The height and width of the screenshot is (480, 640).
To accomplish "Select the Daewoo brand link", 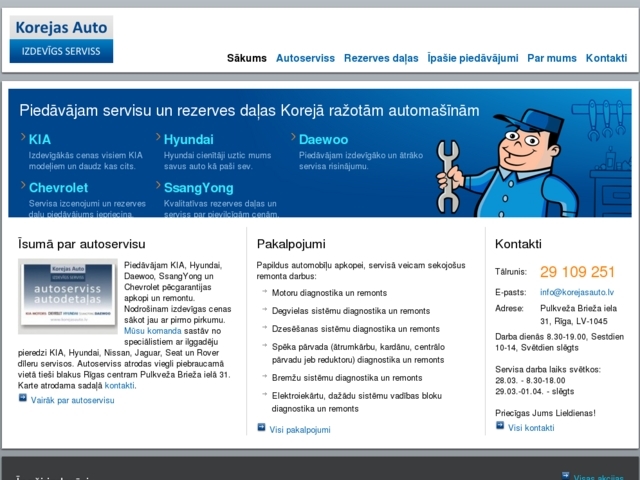I will coord(323,140).
